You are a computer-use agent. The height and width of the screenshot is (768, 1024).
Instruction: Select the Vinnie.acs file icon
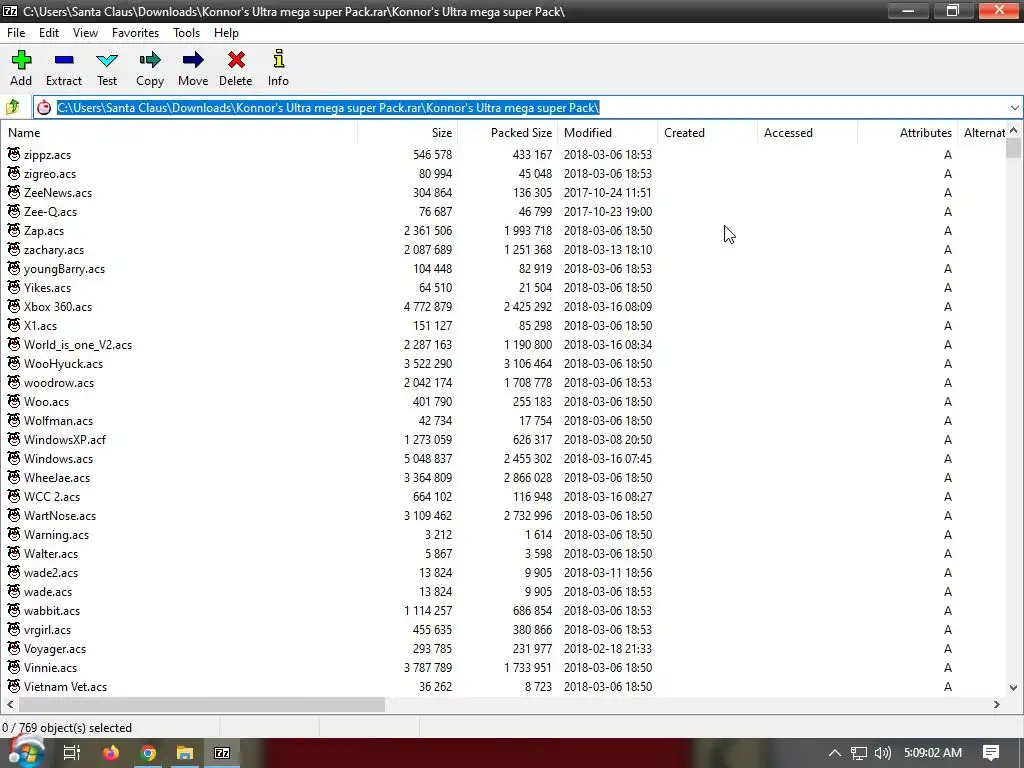point(14,667)
